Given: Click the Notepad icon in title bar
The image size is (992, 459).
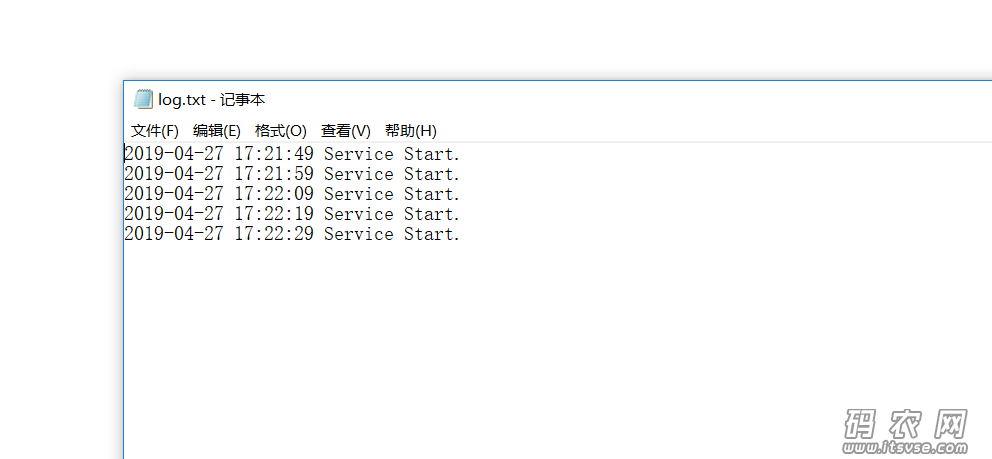Looking at the screenshot, I should pyautogui.click(x=144, y=99).
